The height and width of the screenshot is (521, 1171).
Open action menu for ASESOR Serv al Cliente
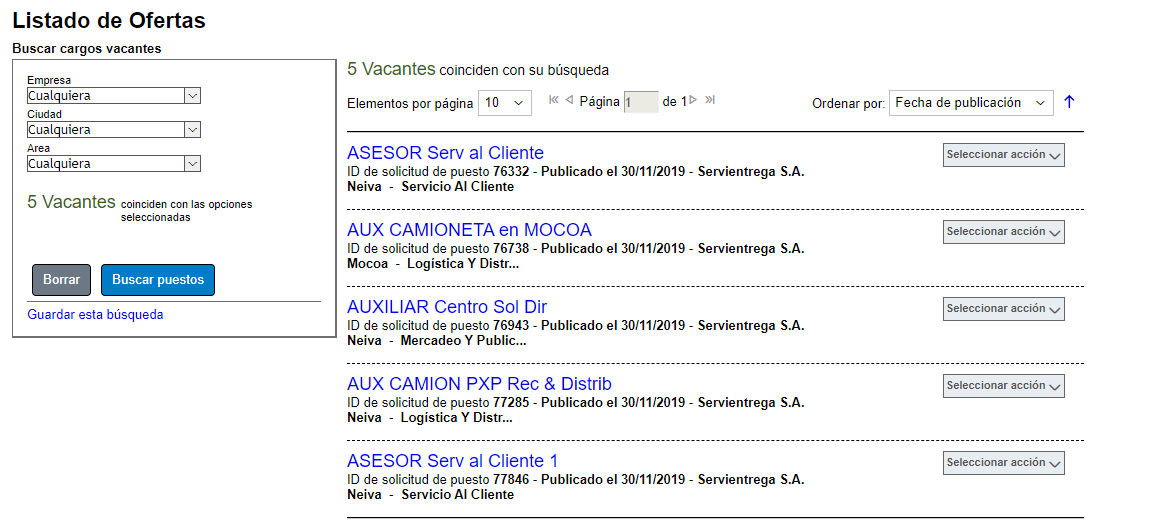click(1003, 155)
